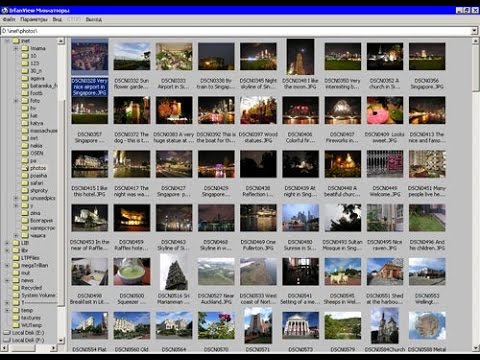Click the safari folder icon
Image resolution: width=480 pixels, height=360 pixels.
pyautogui.click(x=25, y=183)
